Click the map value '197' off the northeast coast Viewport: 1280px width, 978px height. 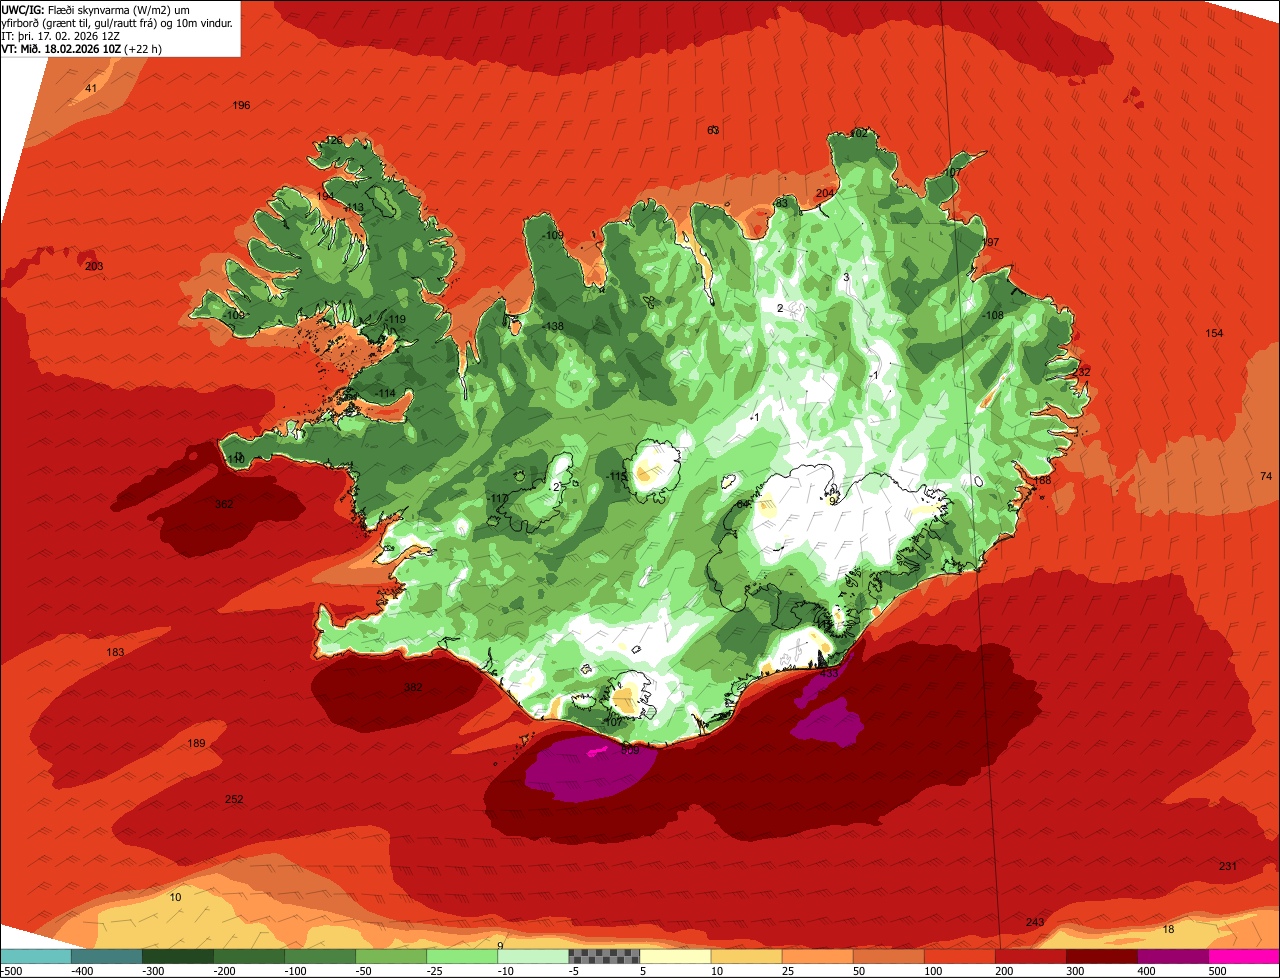991,243
